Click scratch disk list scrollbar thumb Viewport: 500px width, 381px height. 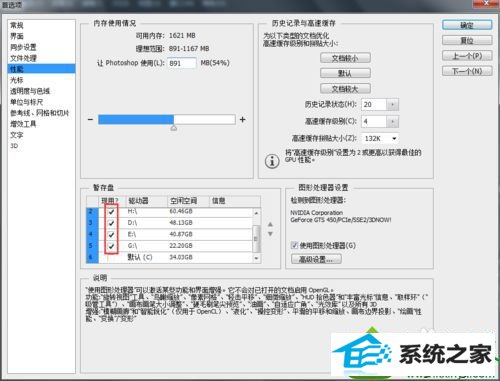(x=256, y=239)
